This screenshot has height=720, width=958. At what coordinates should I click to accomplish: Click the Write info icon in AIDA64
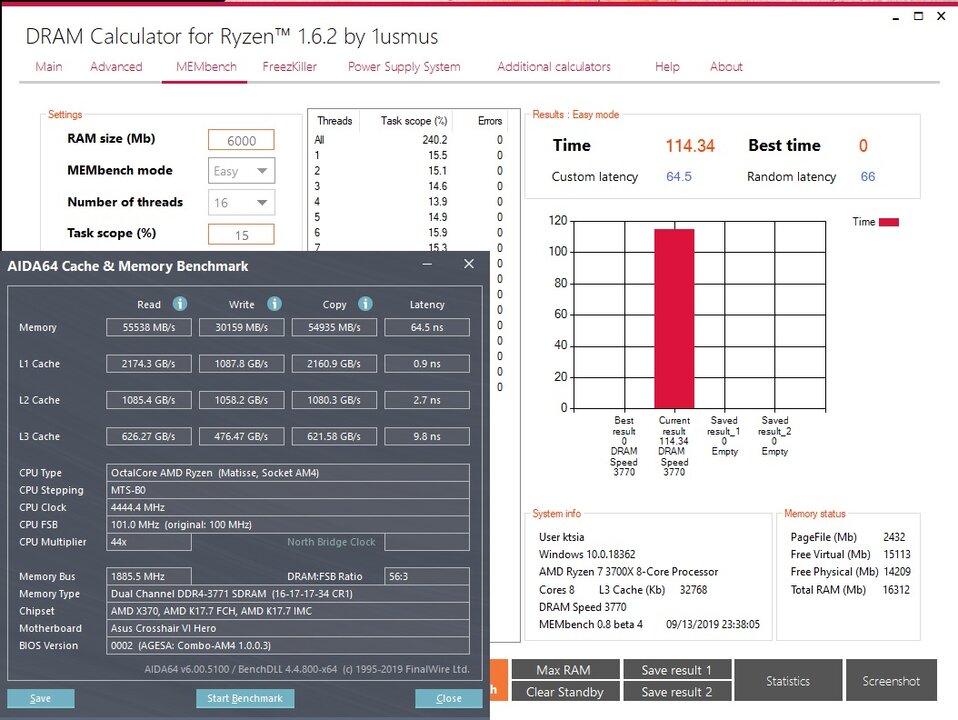(x=274, y=304)
